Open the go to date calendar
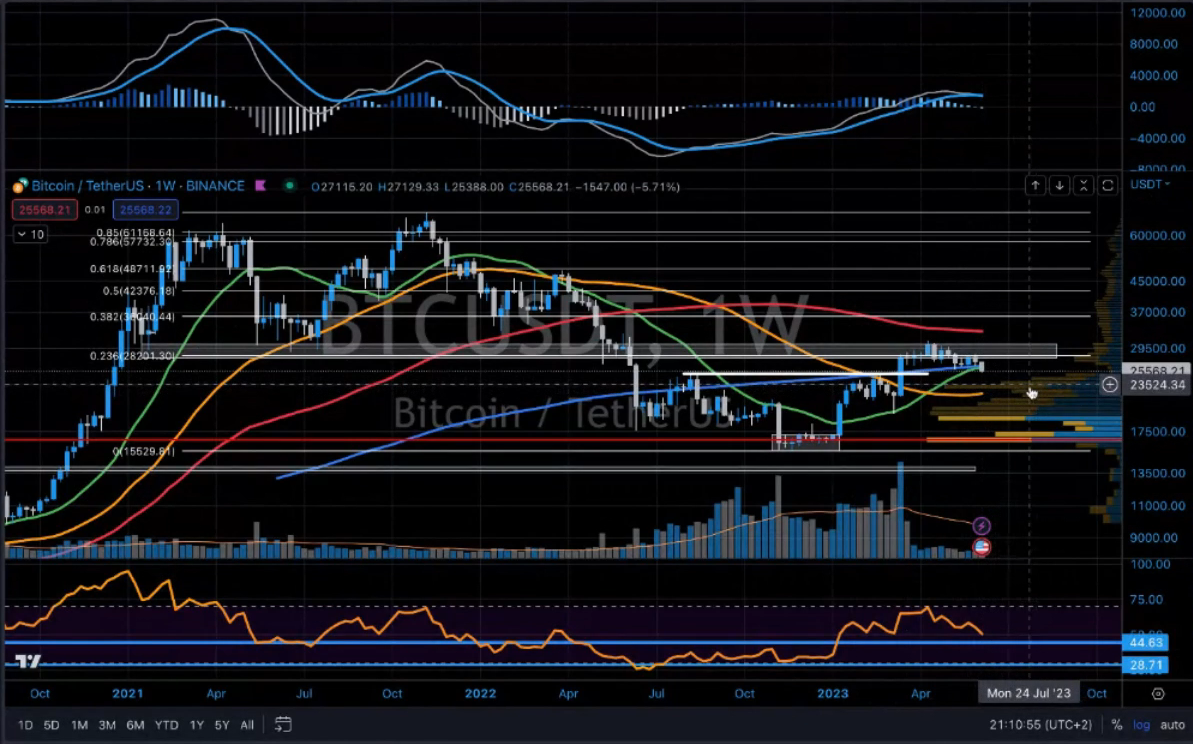This screenshot has height=744, width=1193. click(x=283, y=724)
